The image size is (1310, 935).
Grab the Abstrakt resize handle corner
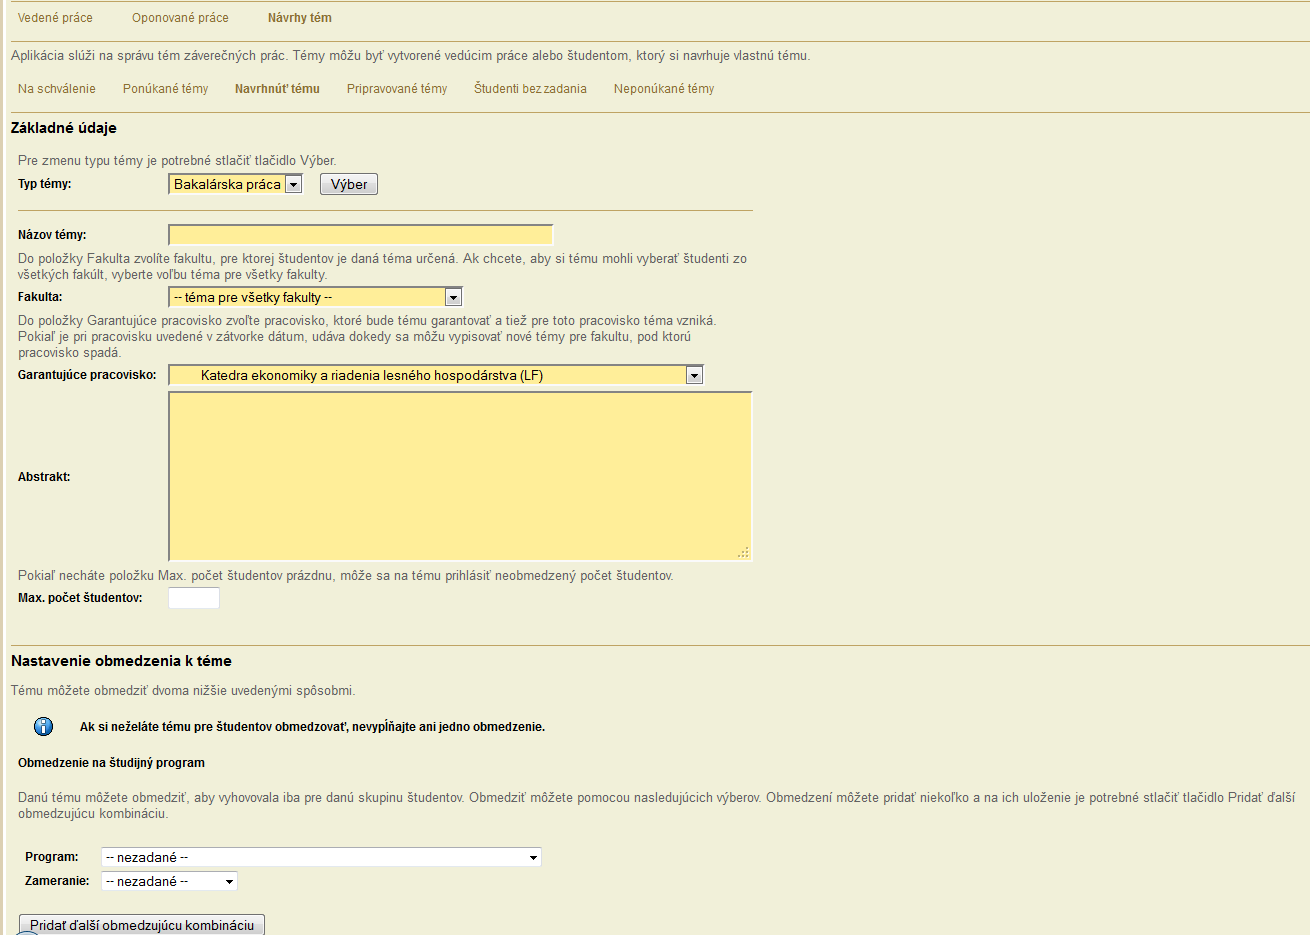tap(743, 552)
